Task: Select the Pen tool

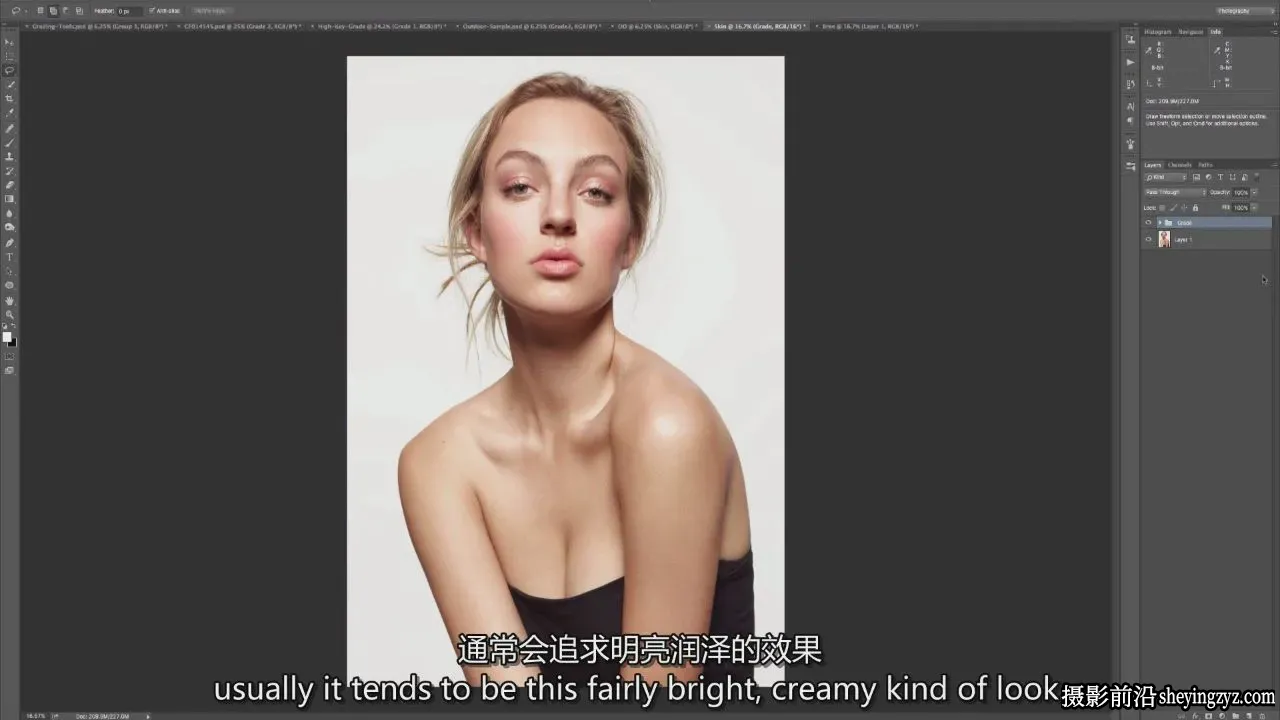Action: tap(10, 242)
